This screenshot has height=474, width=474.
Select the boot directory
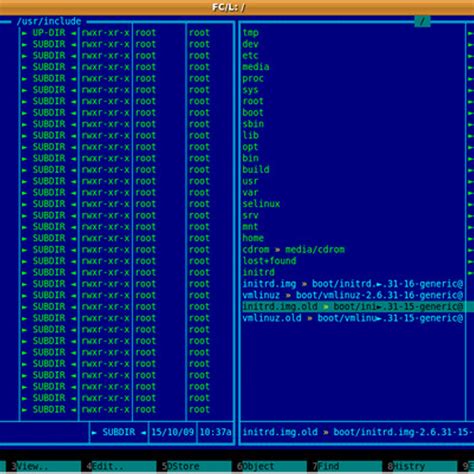[253, 113]
